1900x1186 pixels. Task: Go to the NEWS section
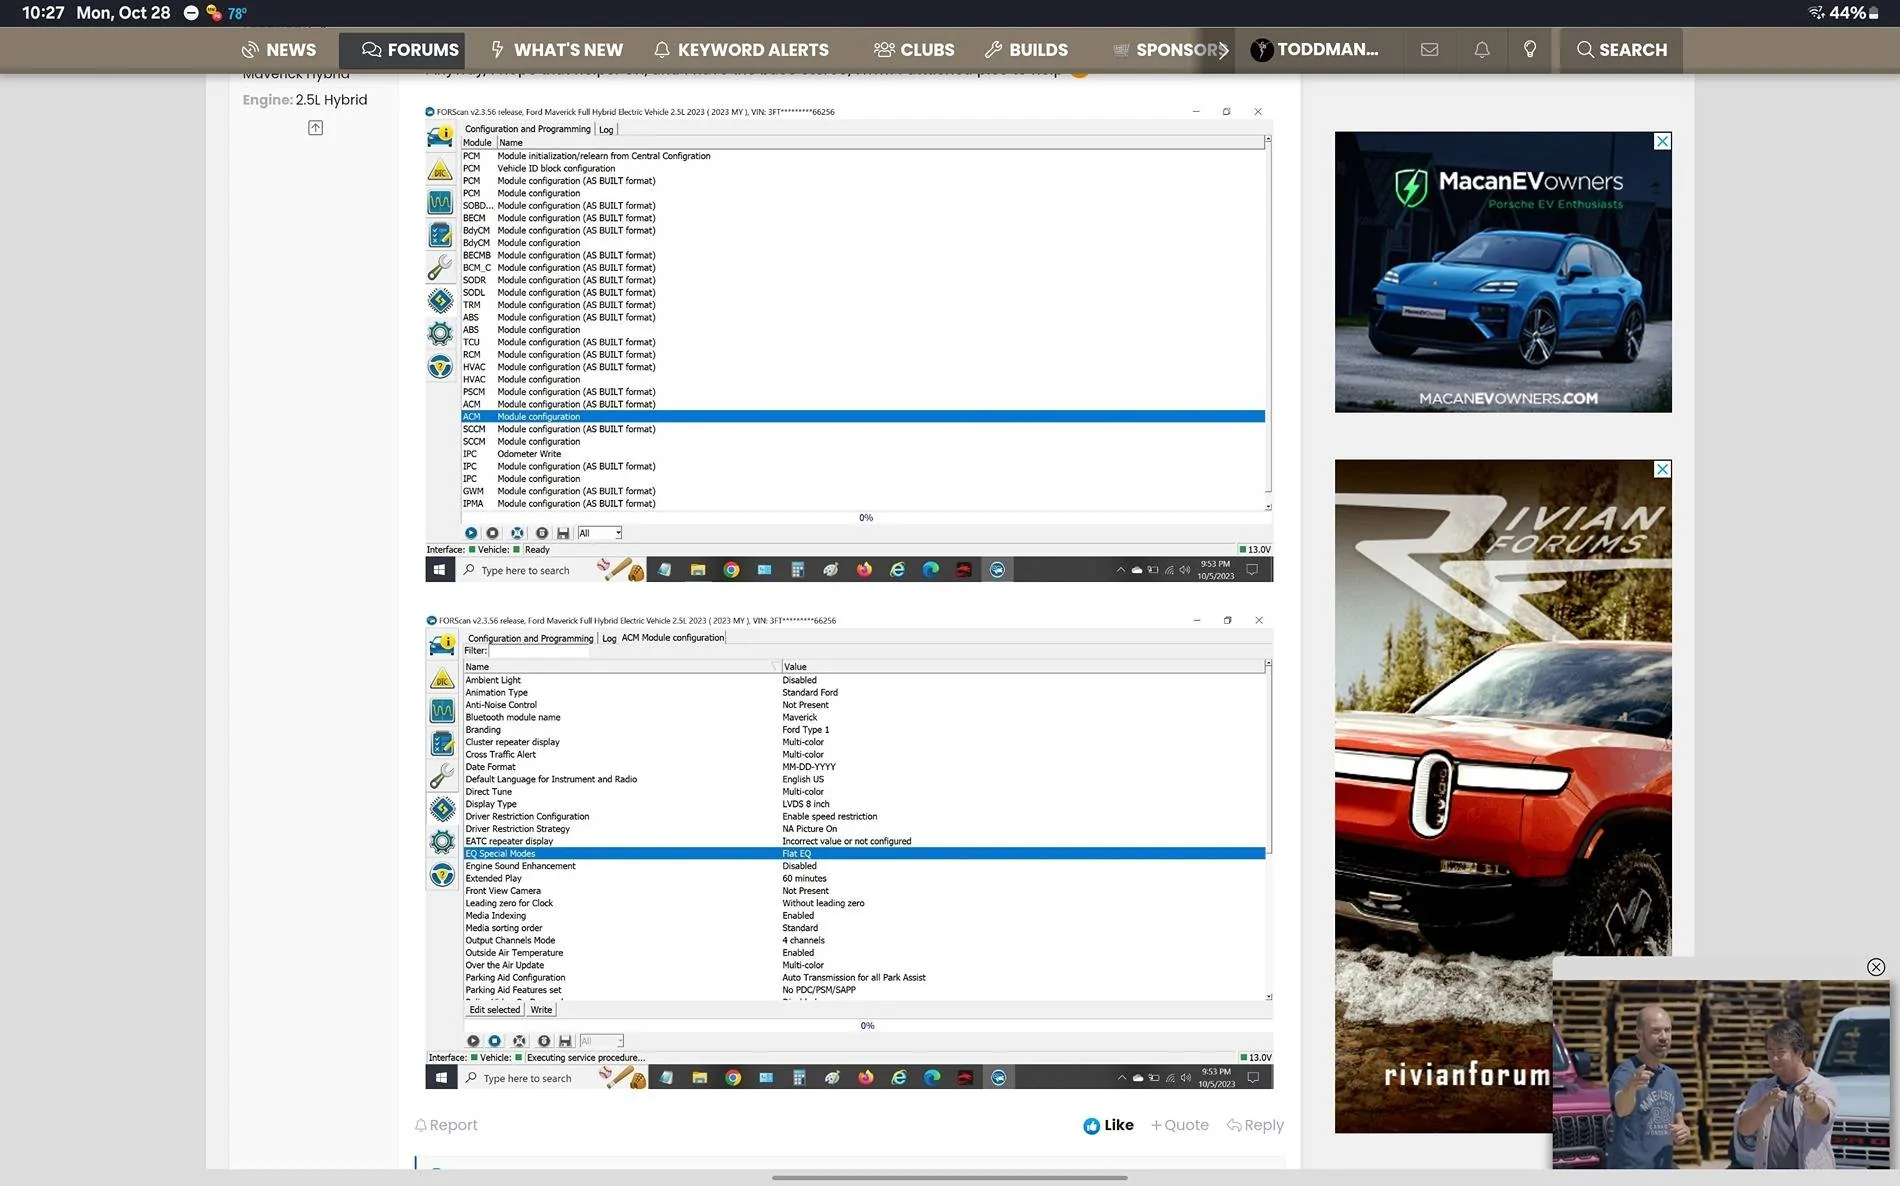click(278, 50)
